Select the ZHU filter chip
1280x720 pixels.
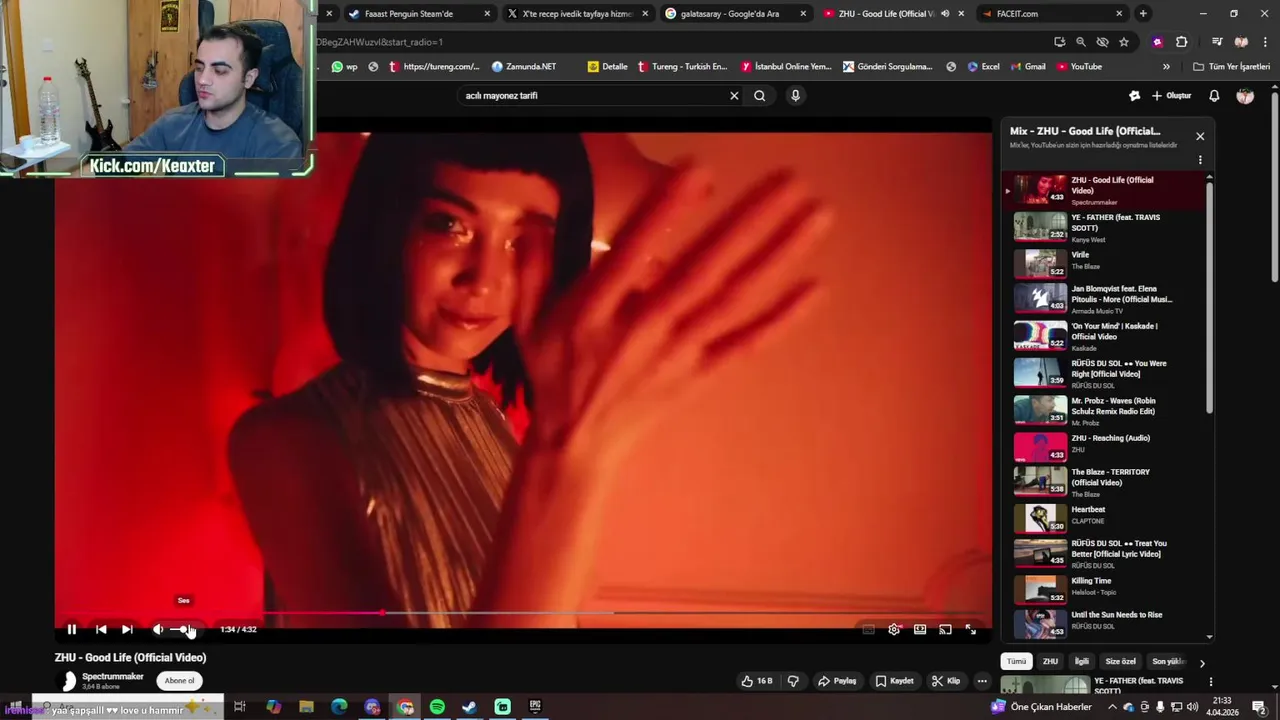pos(1050,662)
